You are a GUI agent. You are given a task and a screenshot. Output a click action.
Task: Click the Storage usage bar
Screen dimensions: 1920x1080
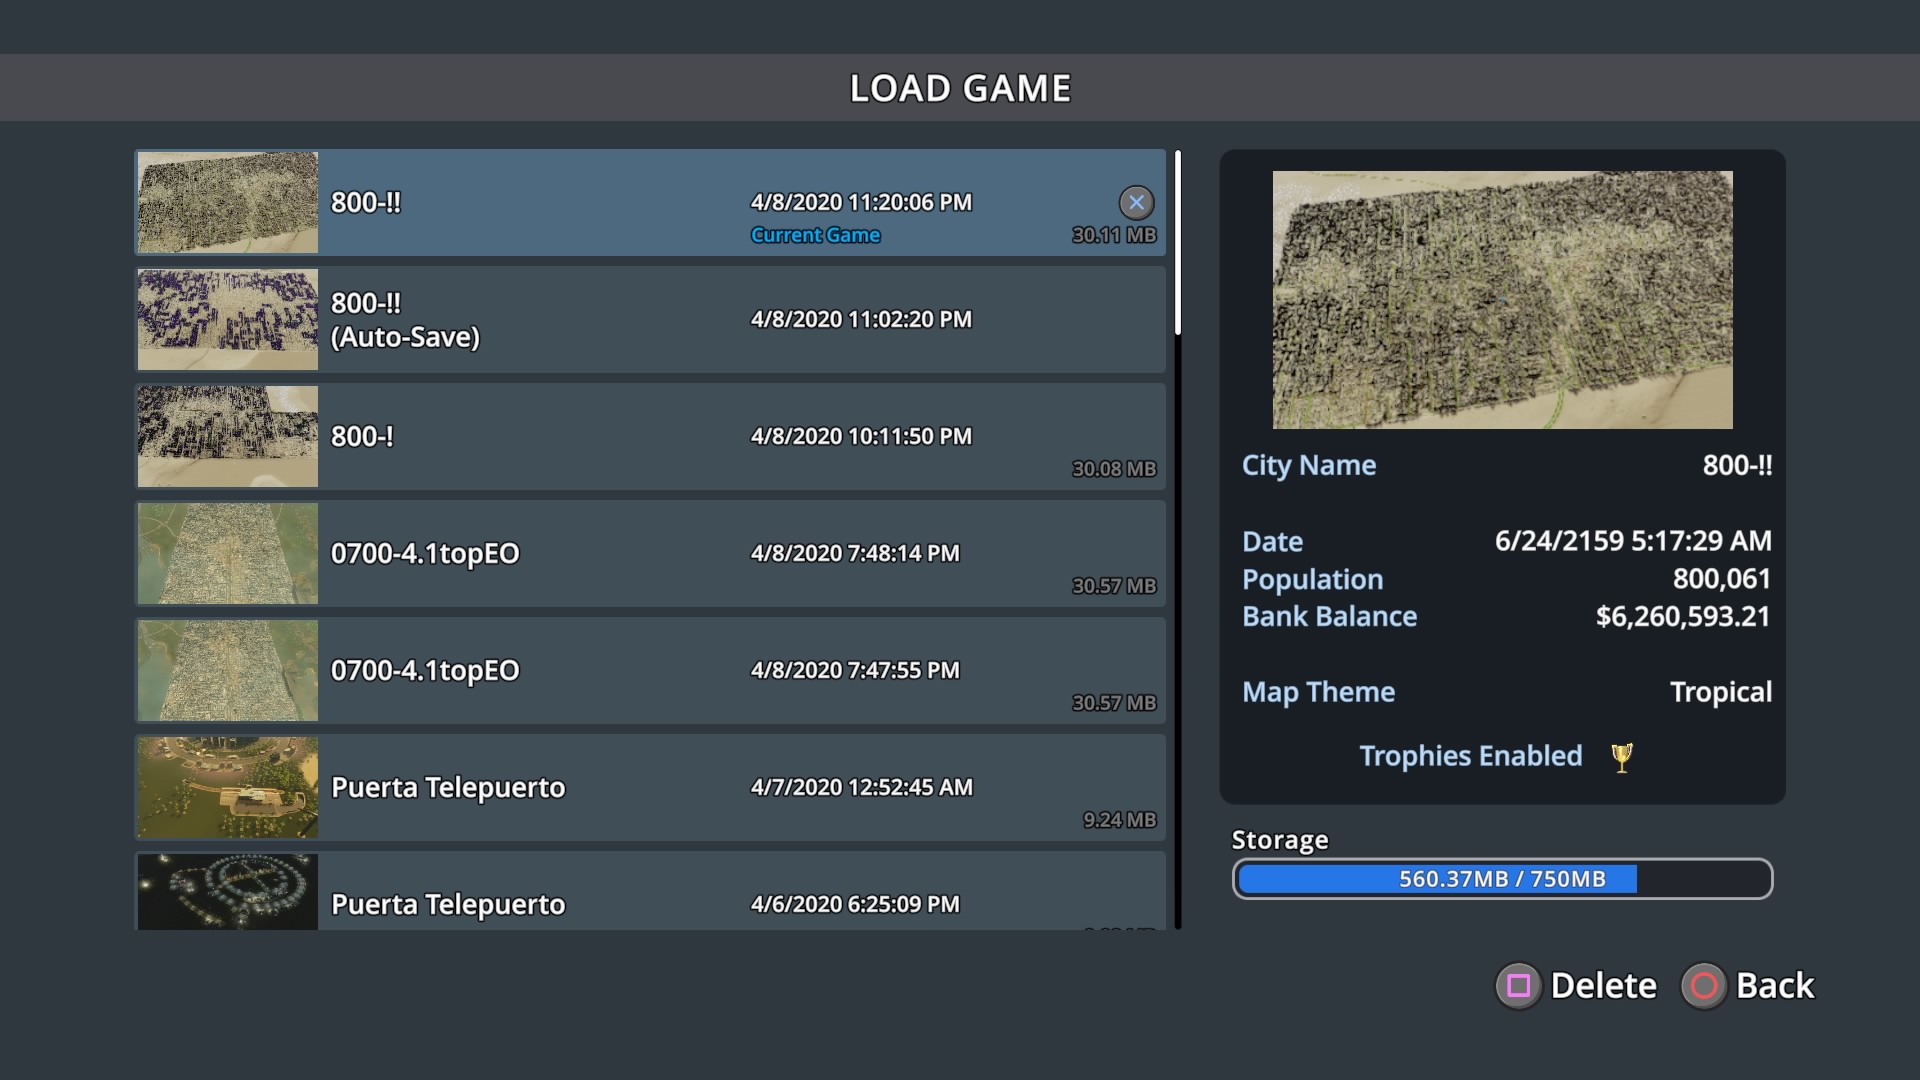(1502, 879)
